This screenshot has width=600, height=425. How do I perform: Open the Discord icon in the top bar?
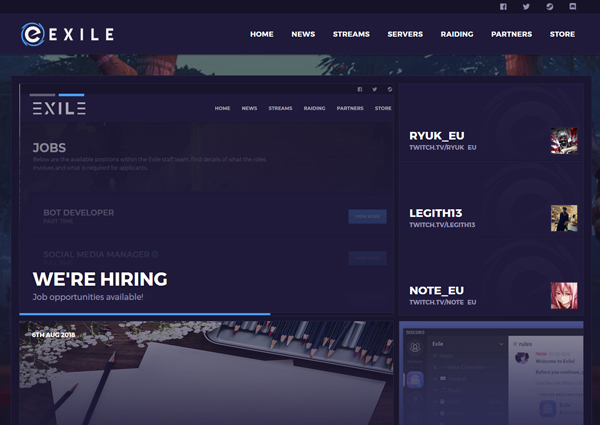coord(572,7)
